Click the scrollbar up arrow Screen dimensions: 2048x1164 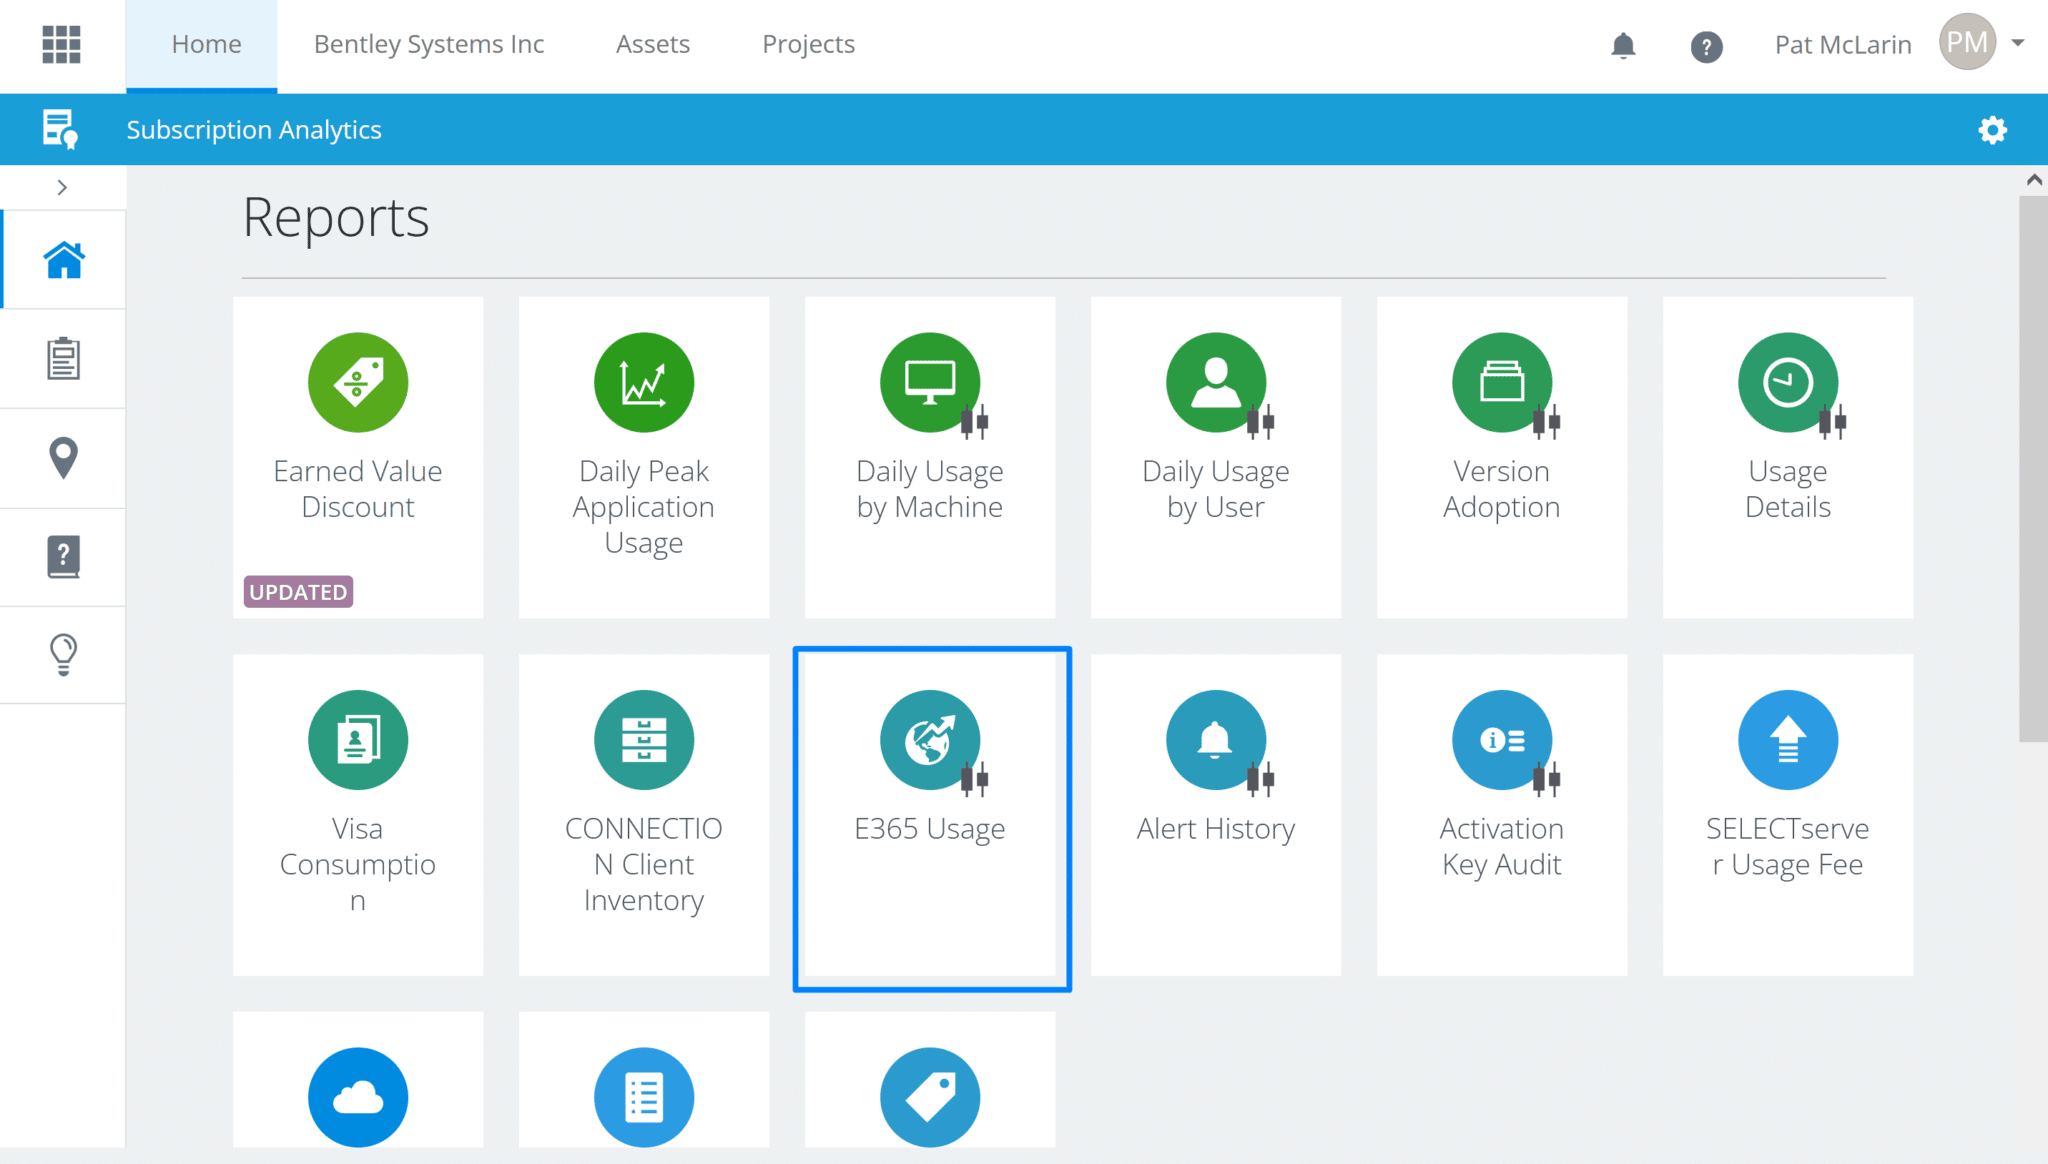coord(2034,180)
